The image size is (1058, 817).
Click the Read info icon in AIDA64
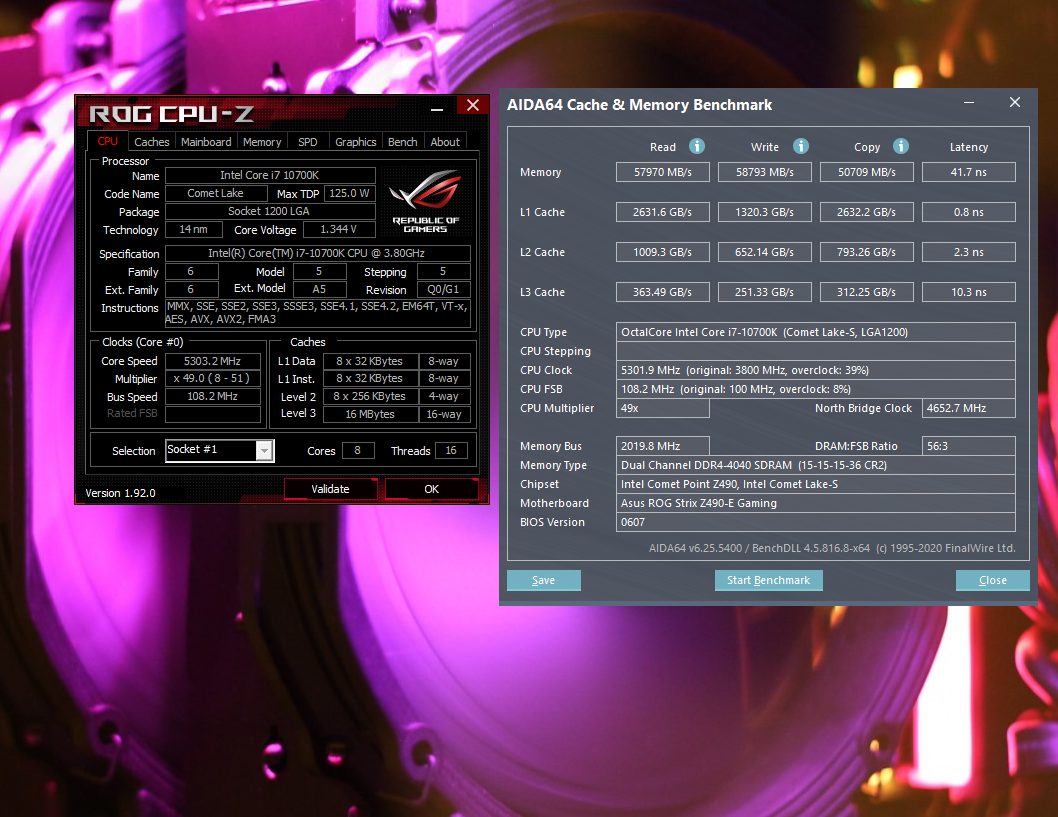point(696,146)
